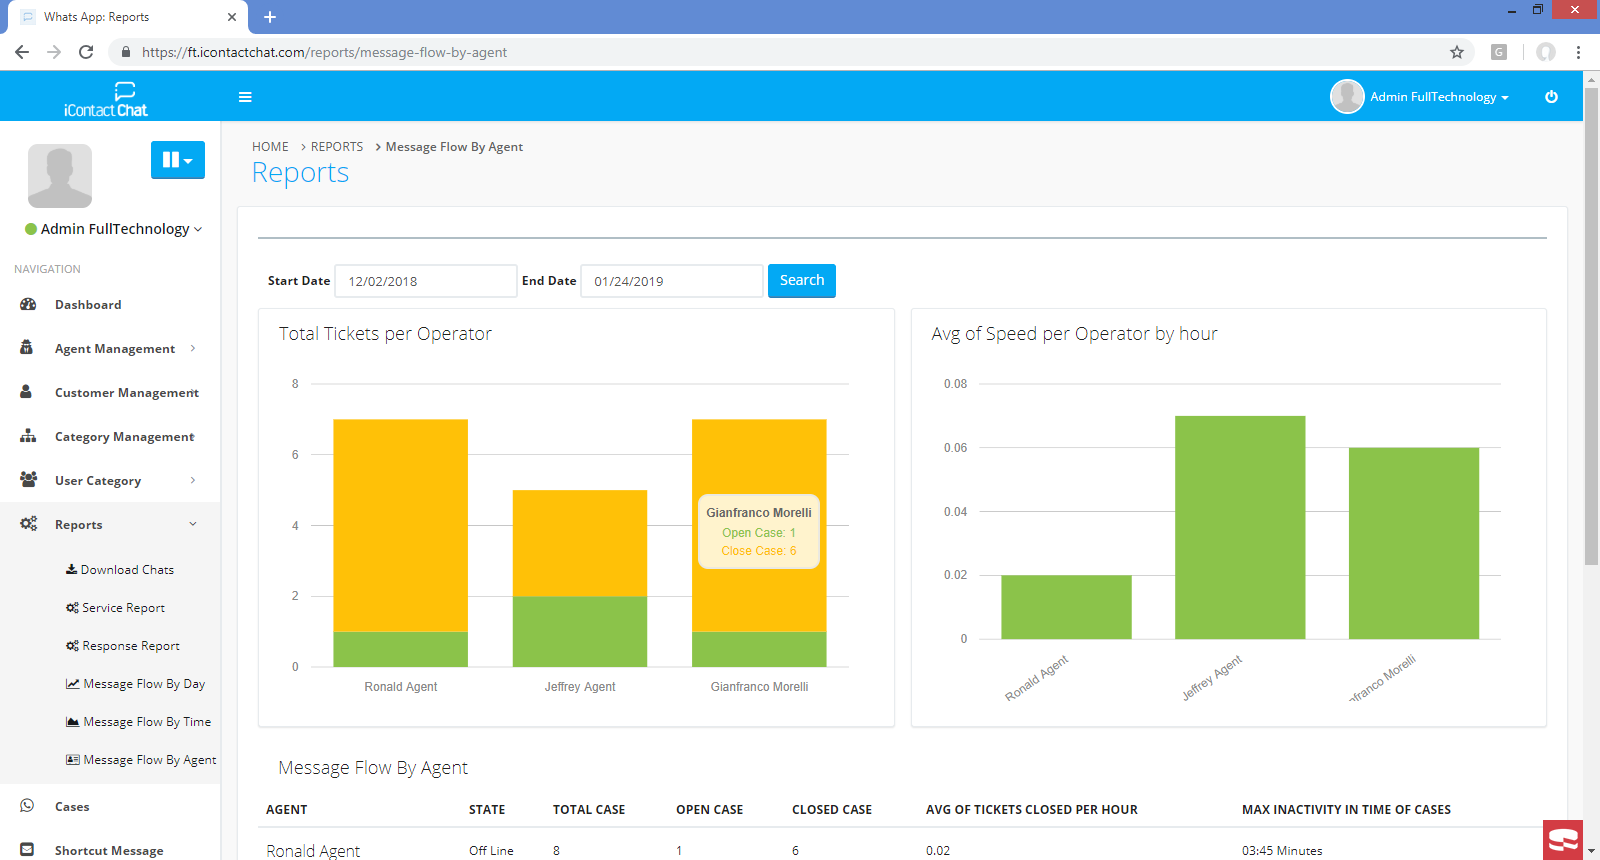Click the Dashboard palette icon

tap(28, 304)
